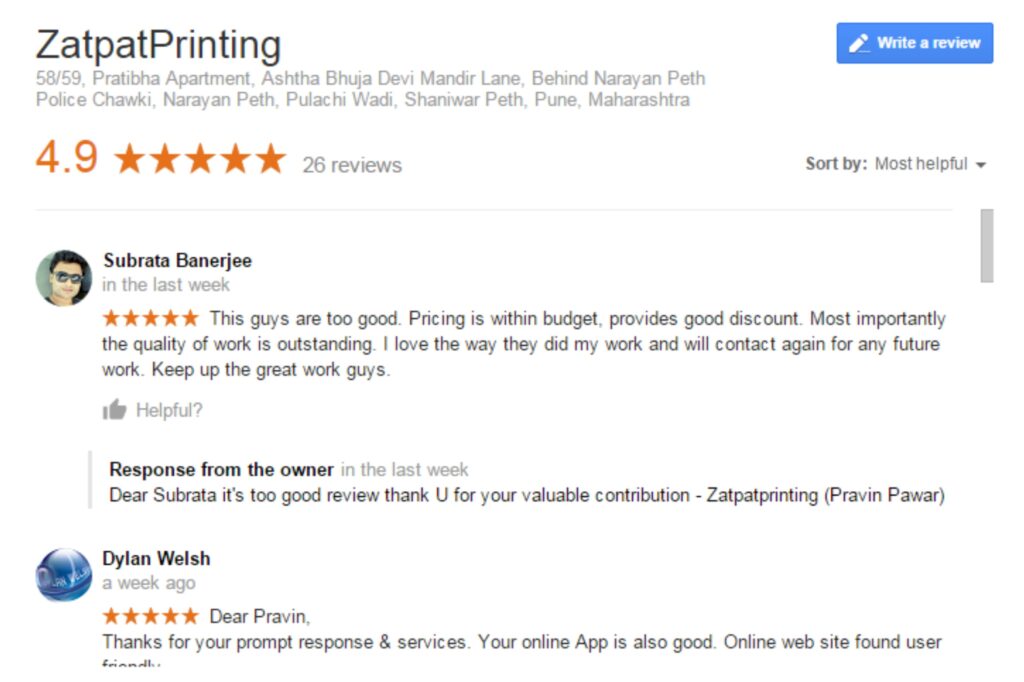Viewport: 1024px width, 682px height.
Task: Click Subrata Banerjee's five-star rating
Action: [x=151, y=319]
